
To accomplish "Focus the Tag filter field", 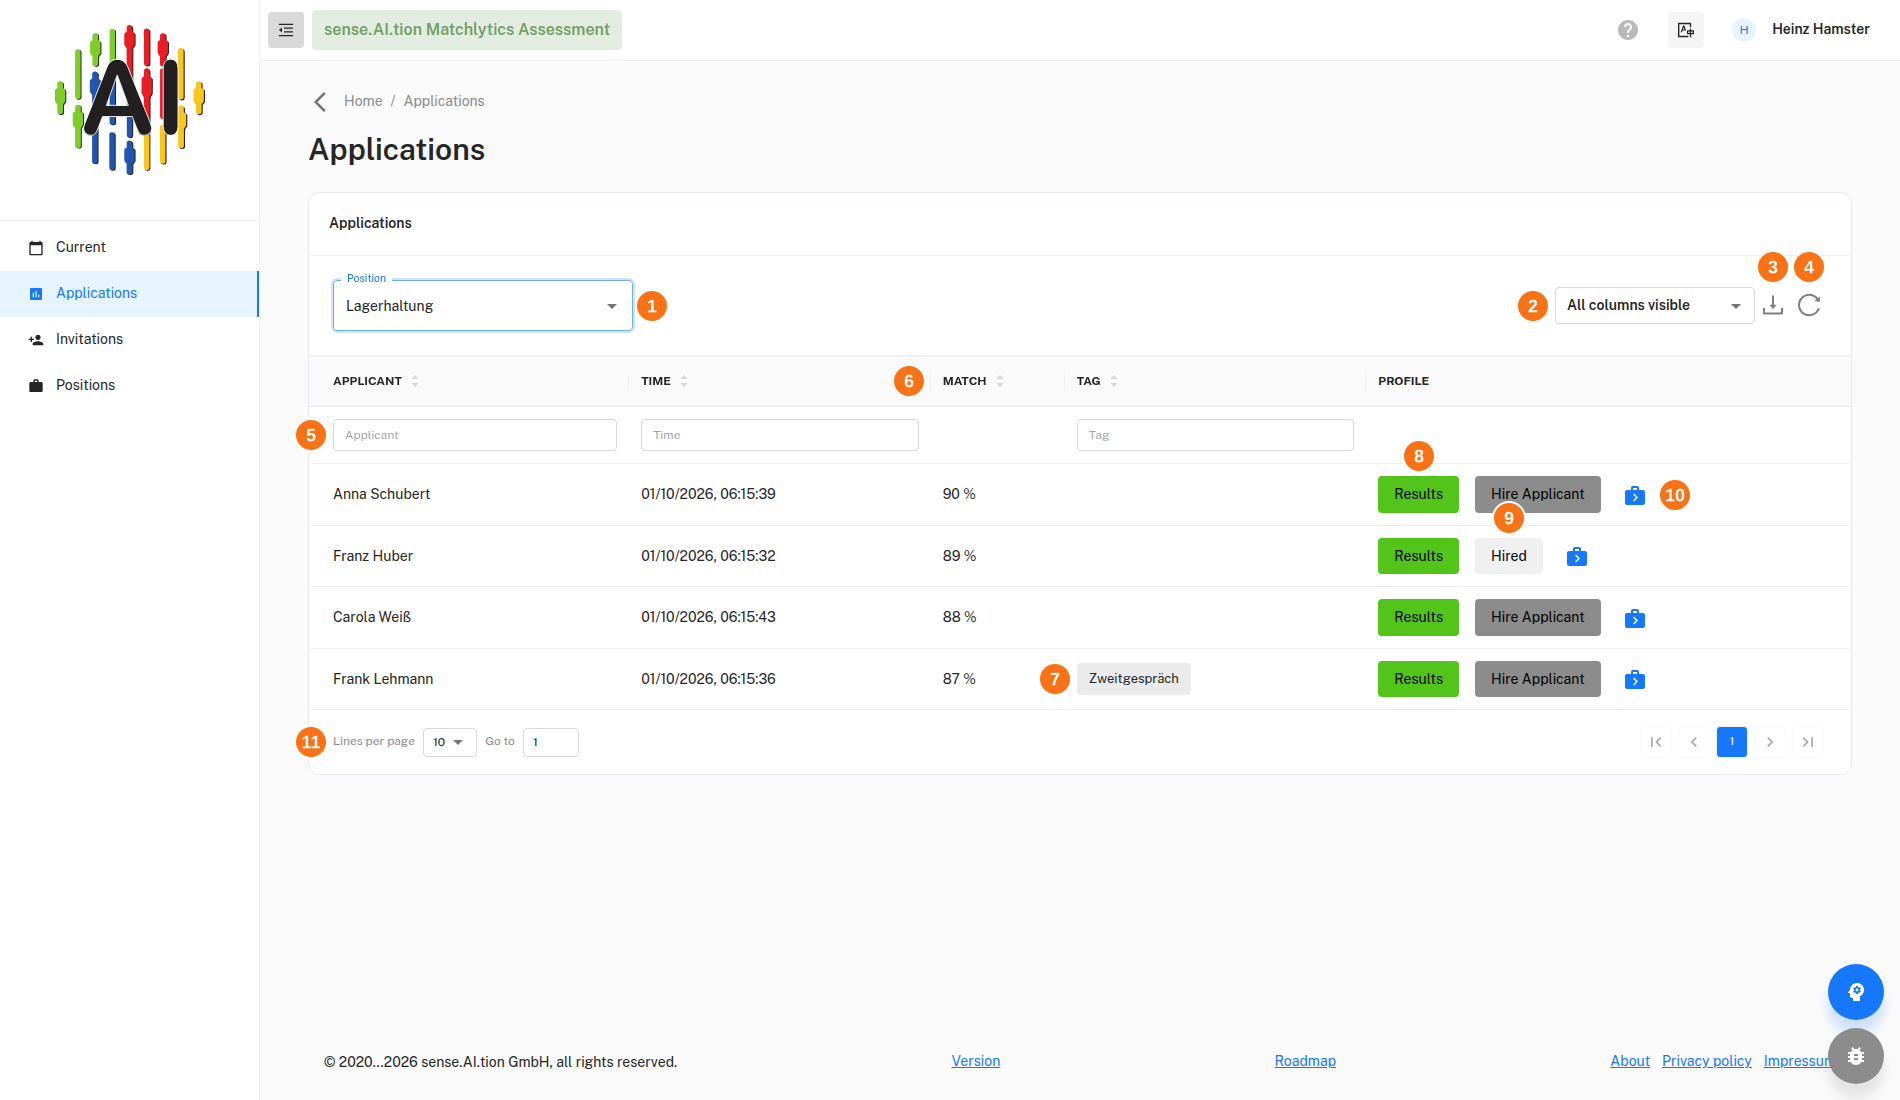I will tap(1215, 435).
